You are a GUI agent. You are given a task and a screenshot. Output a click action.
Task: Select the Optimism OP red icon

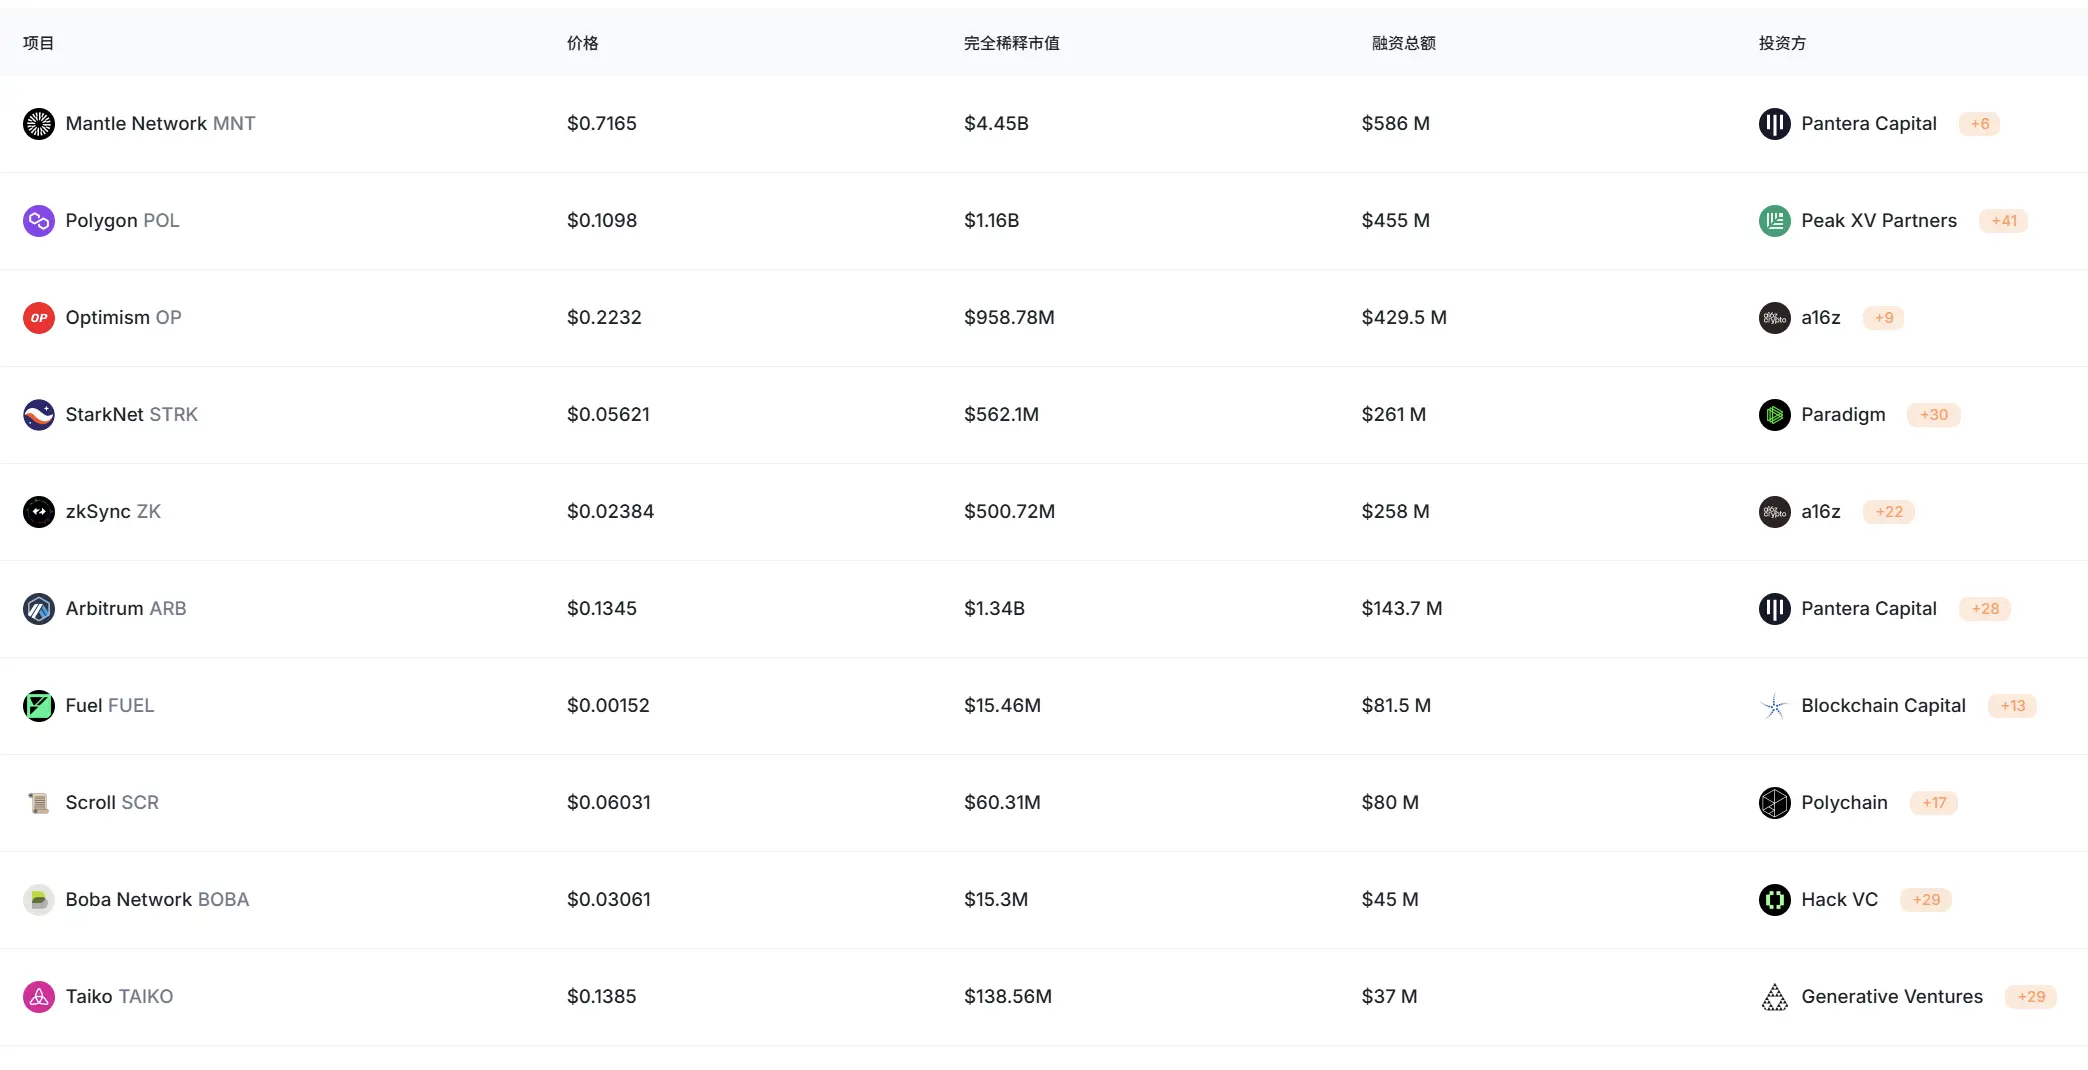pyautogui.click(x=38, y=317)
